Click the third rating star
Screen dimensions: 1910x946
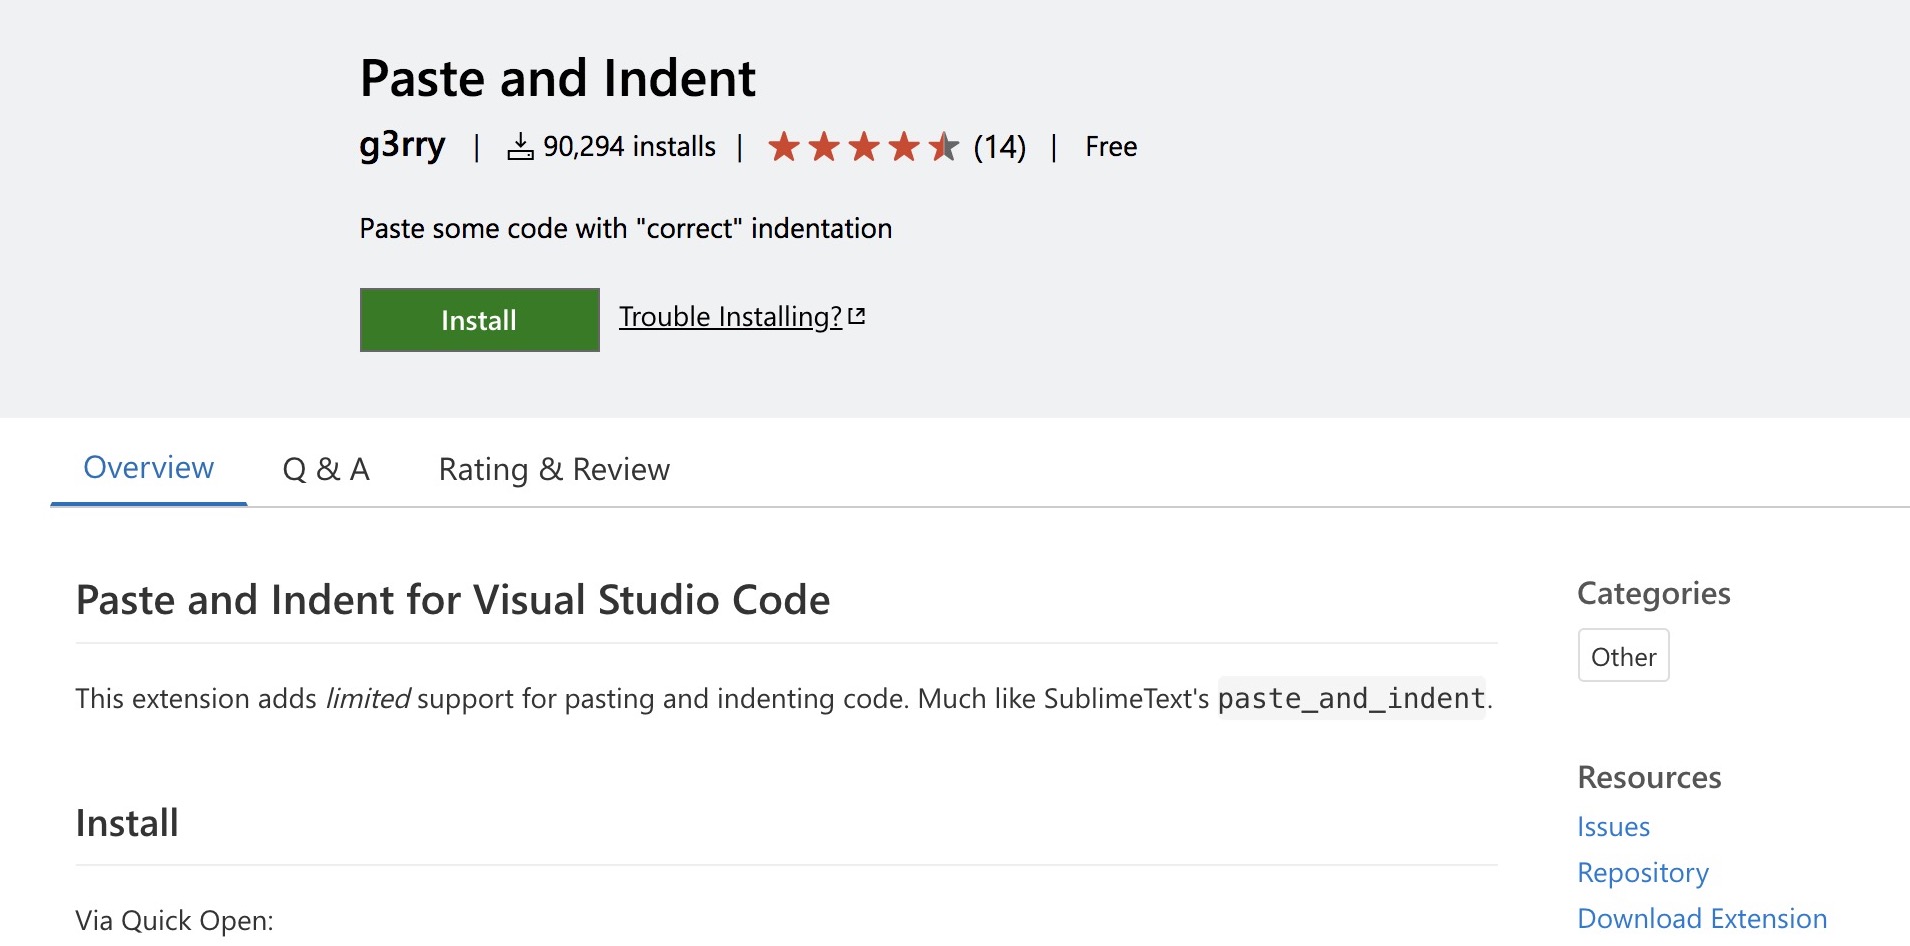(864, 147)
